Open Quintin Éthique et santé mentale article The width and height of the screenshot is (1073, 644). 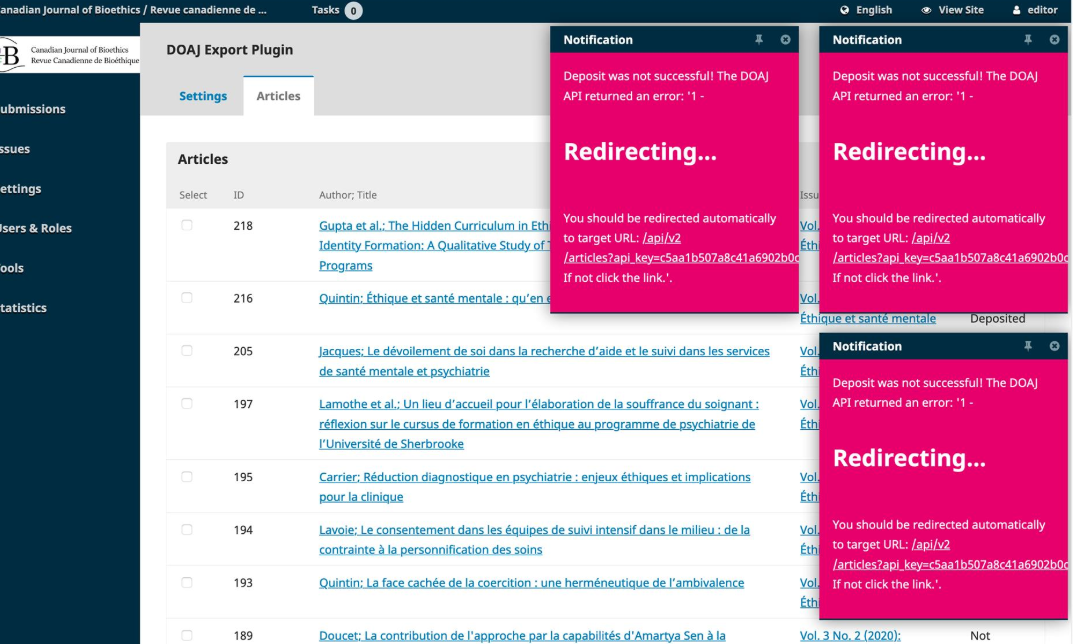[435, 298]
